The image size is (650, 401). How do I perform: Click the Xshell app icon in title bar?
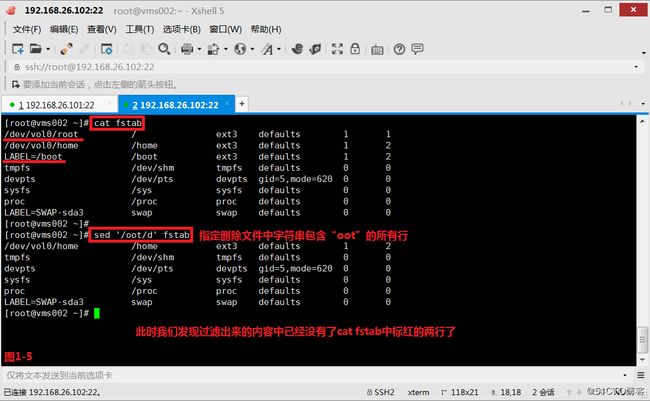pos(11,10)
